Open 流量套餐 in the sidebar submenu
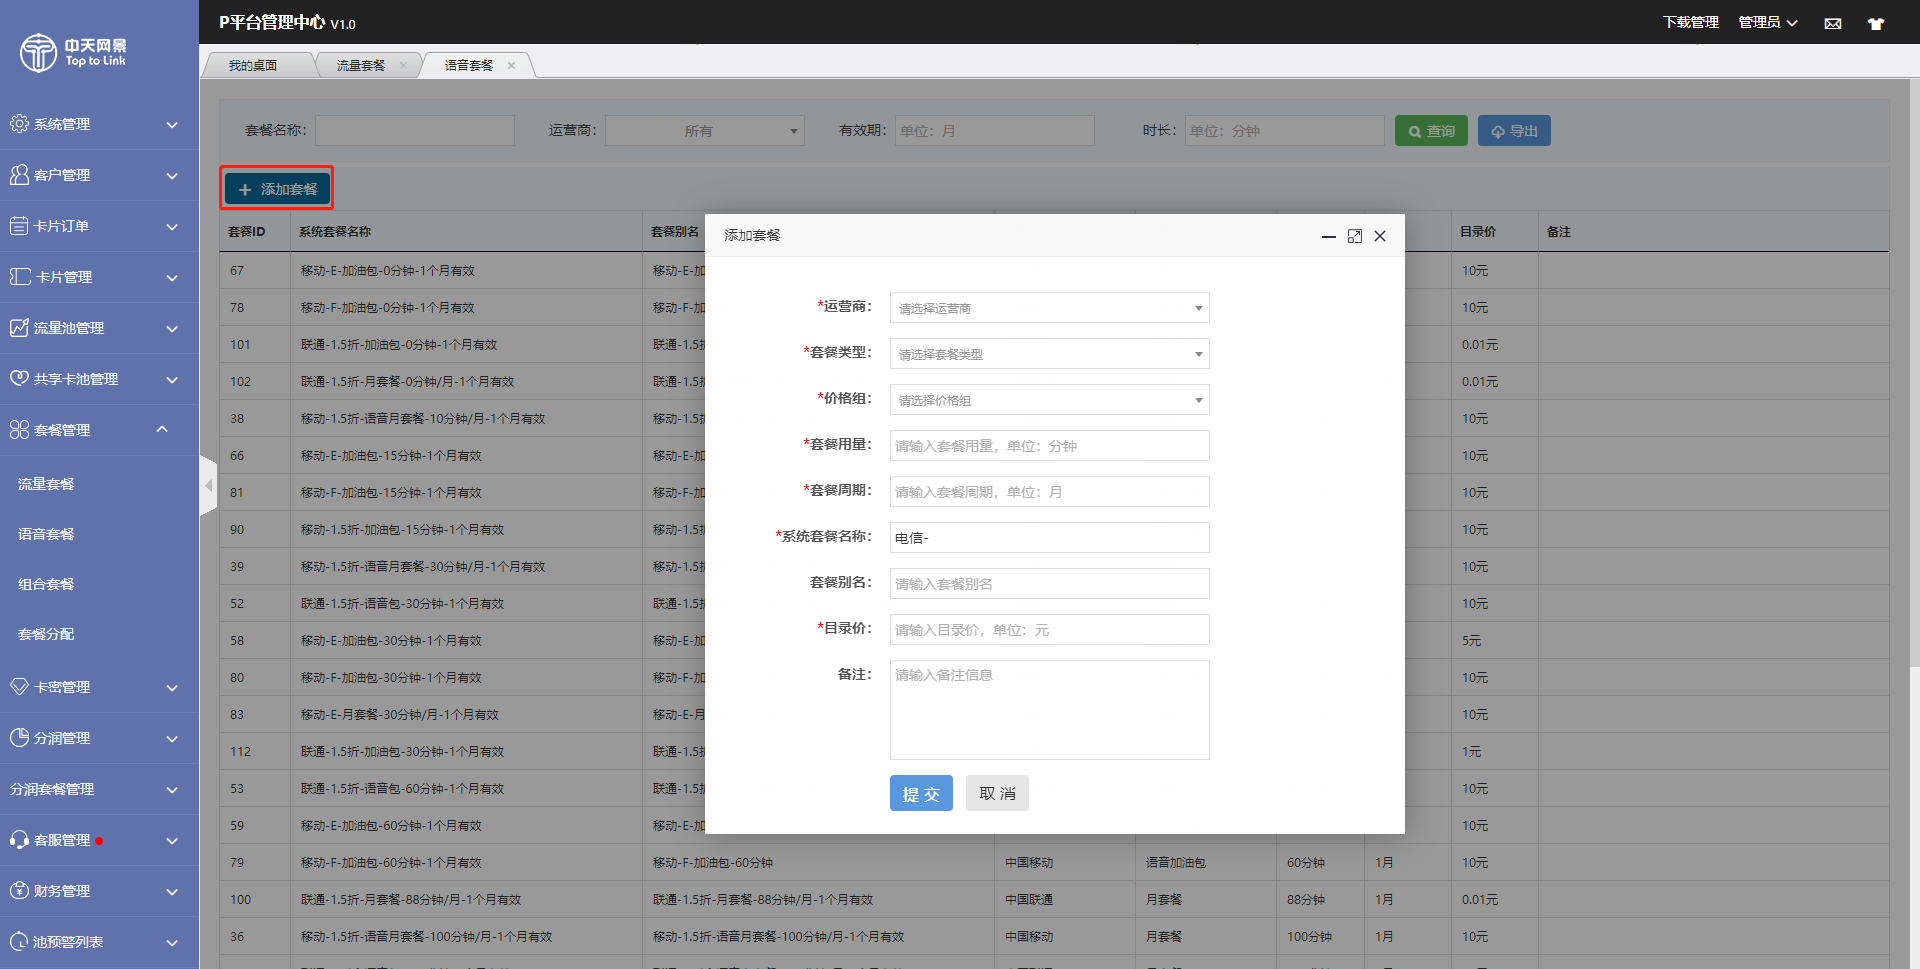Viewport: 1920px width, 969px height. [x=46, y=484]
